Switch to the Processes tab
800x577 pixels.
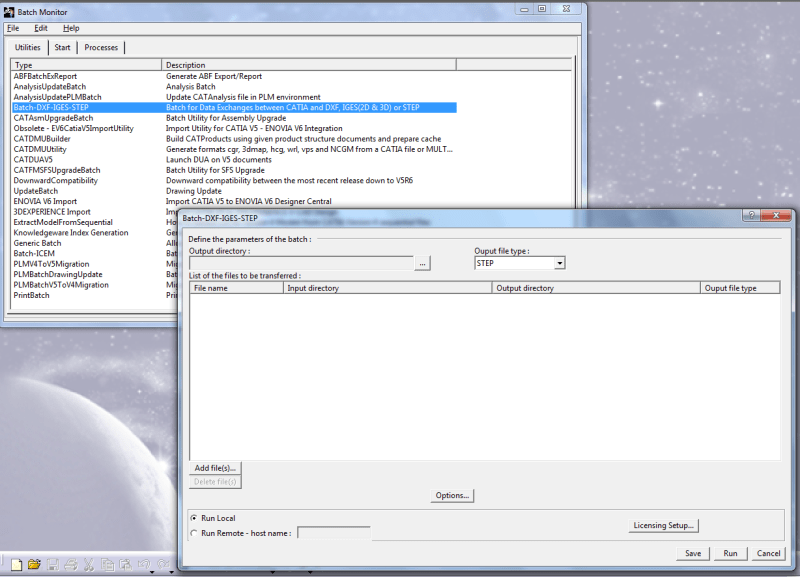click(101, 47)
